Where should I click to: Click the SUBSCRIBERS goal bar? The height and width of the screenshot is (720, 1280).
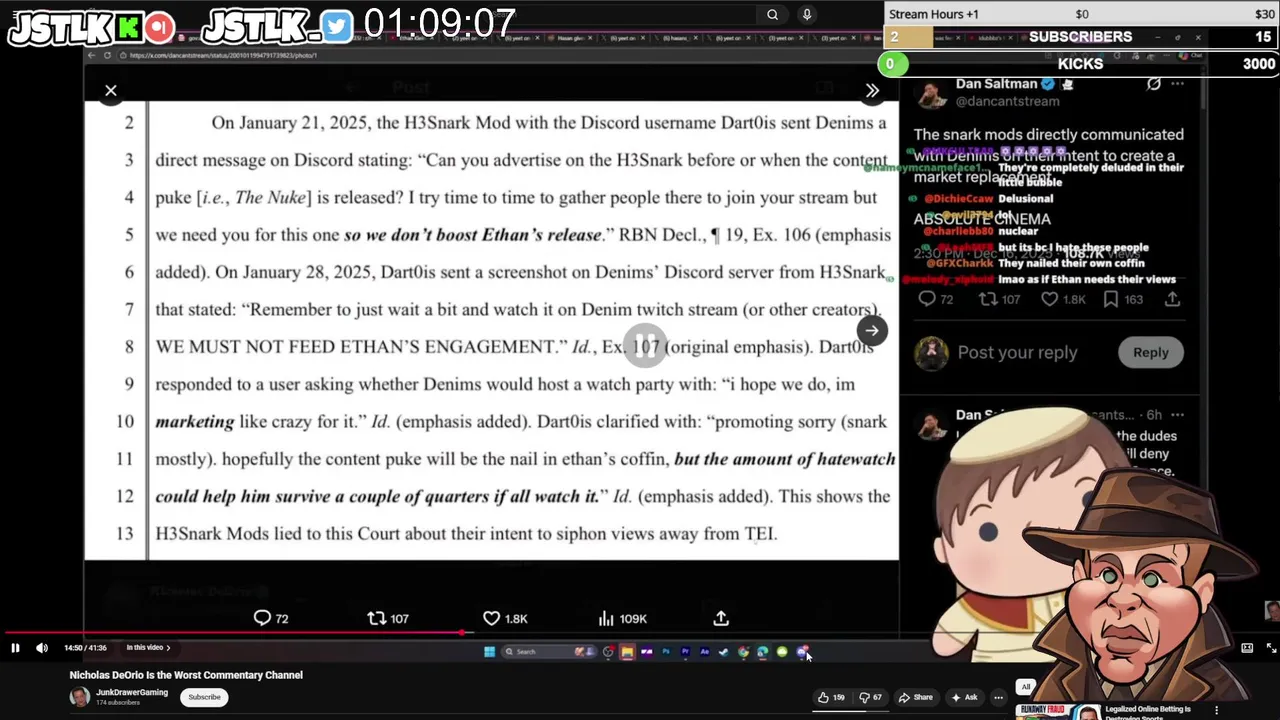click(1081, 37)
